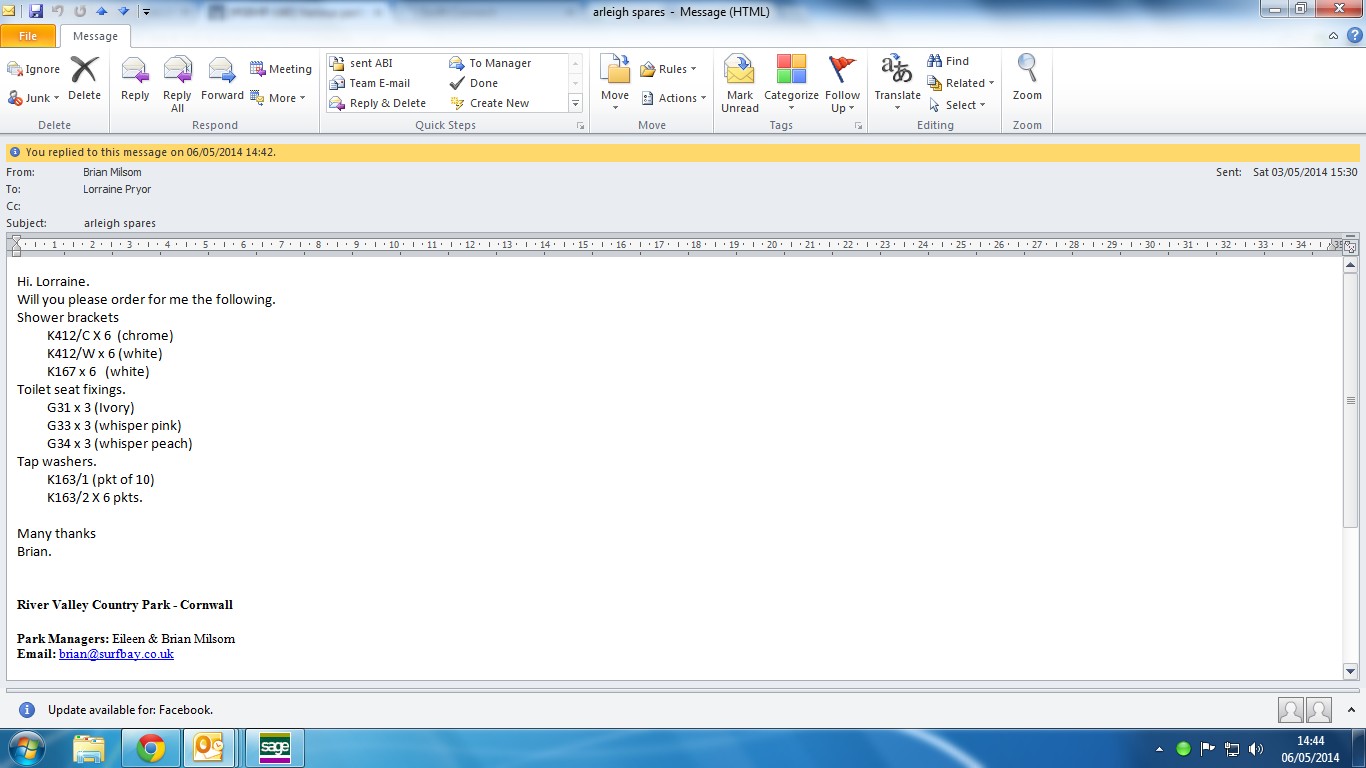Open the File tab
The height and width of the screenshot is (768, 1366).
click(x=28, y=36)
